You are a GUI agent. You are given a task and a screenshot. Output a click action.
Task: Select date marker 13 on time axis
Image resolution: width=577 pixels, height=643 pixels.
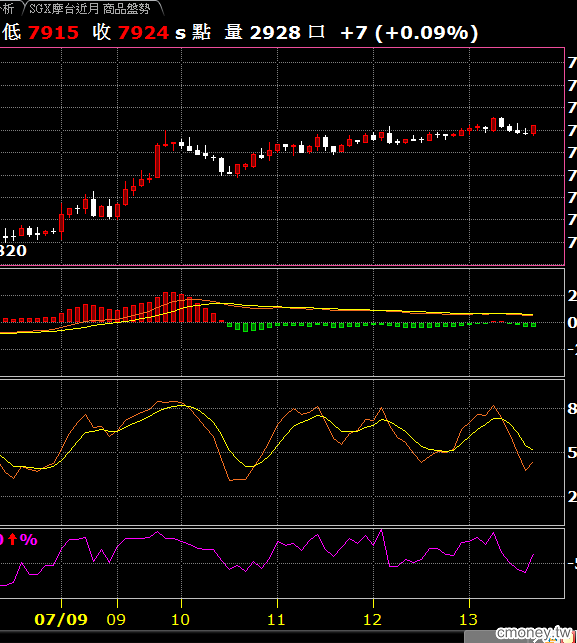[x=468, y=619]
